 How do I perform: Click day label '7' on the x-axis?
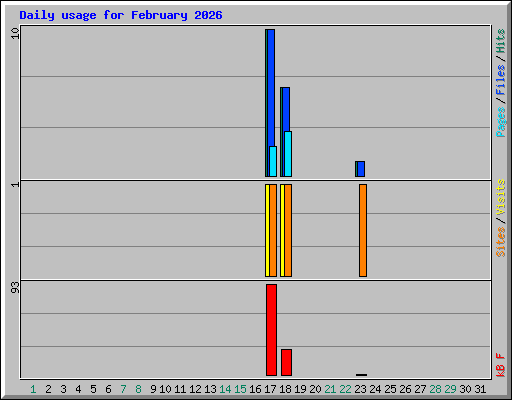pos(123,389)
